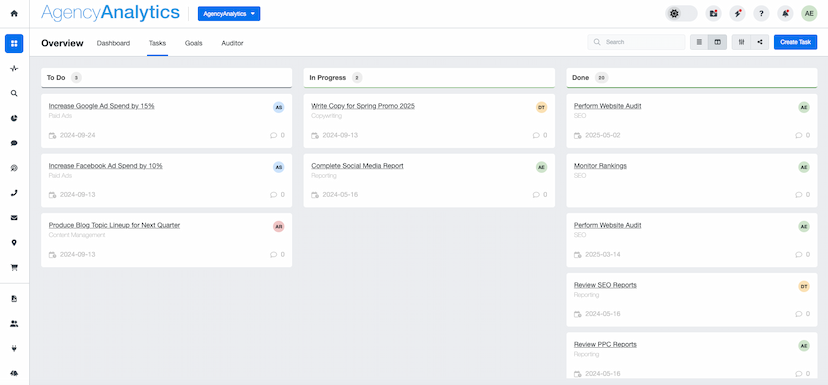828x385 pixels.
Task: Open Review SEO Reports task
Action: (605, 285)
